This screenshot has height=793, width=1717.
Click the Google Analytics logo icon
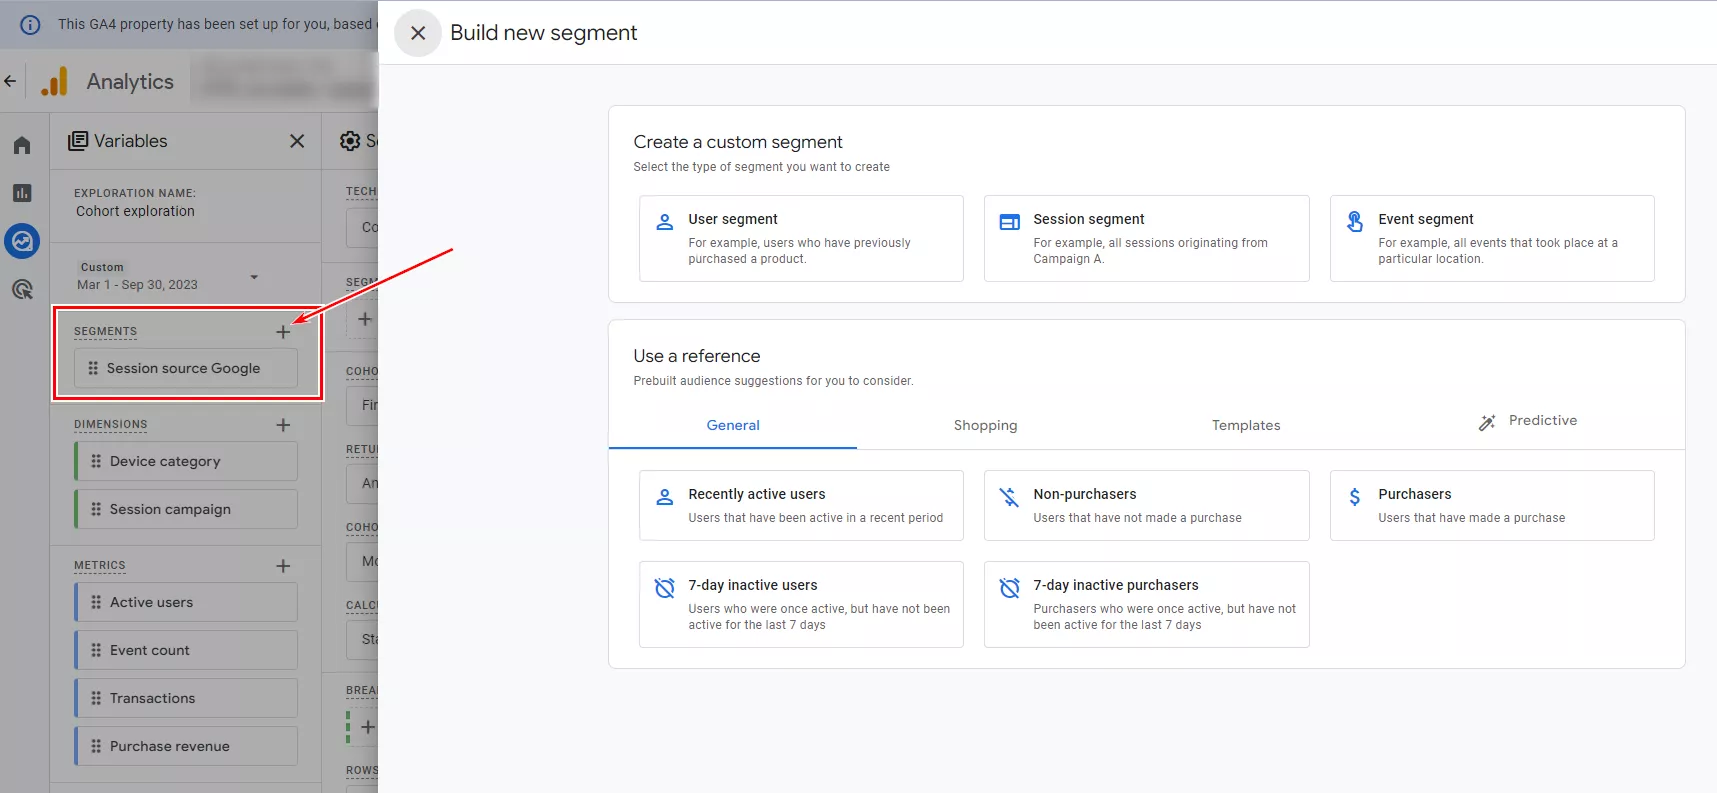click(x=54, y=82)
